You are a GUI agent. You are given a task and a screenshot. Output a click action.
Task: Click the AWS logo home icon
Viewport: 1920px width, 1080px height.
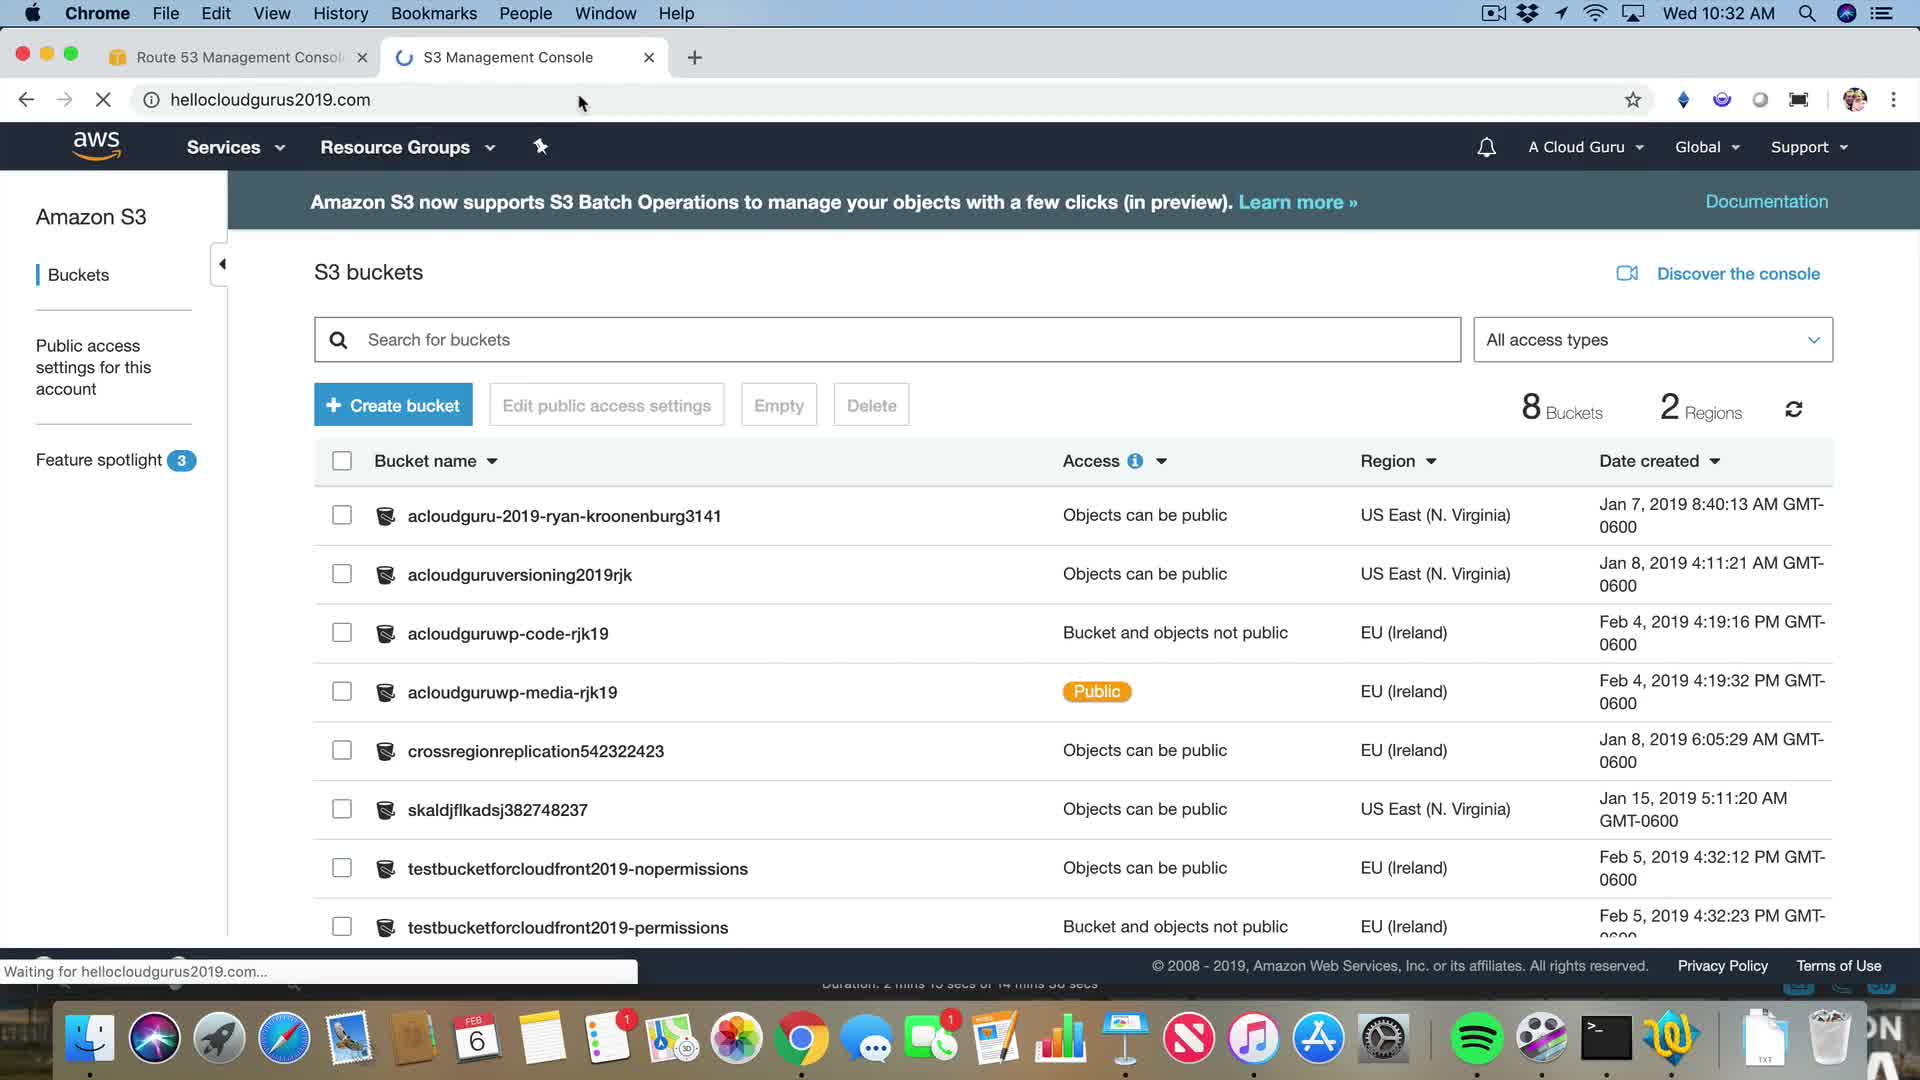click(x=96, y=146)
